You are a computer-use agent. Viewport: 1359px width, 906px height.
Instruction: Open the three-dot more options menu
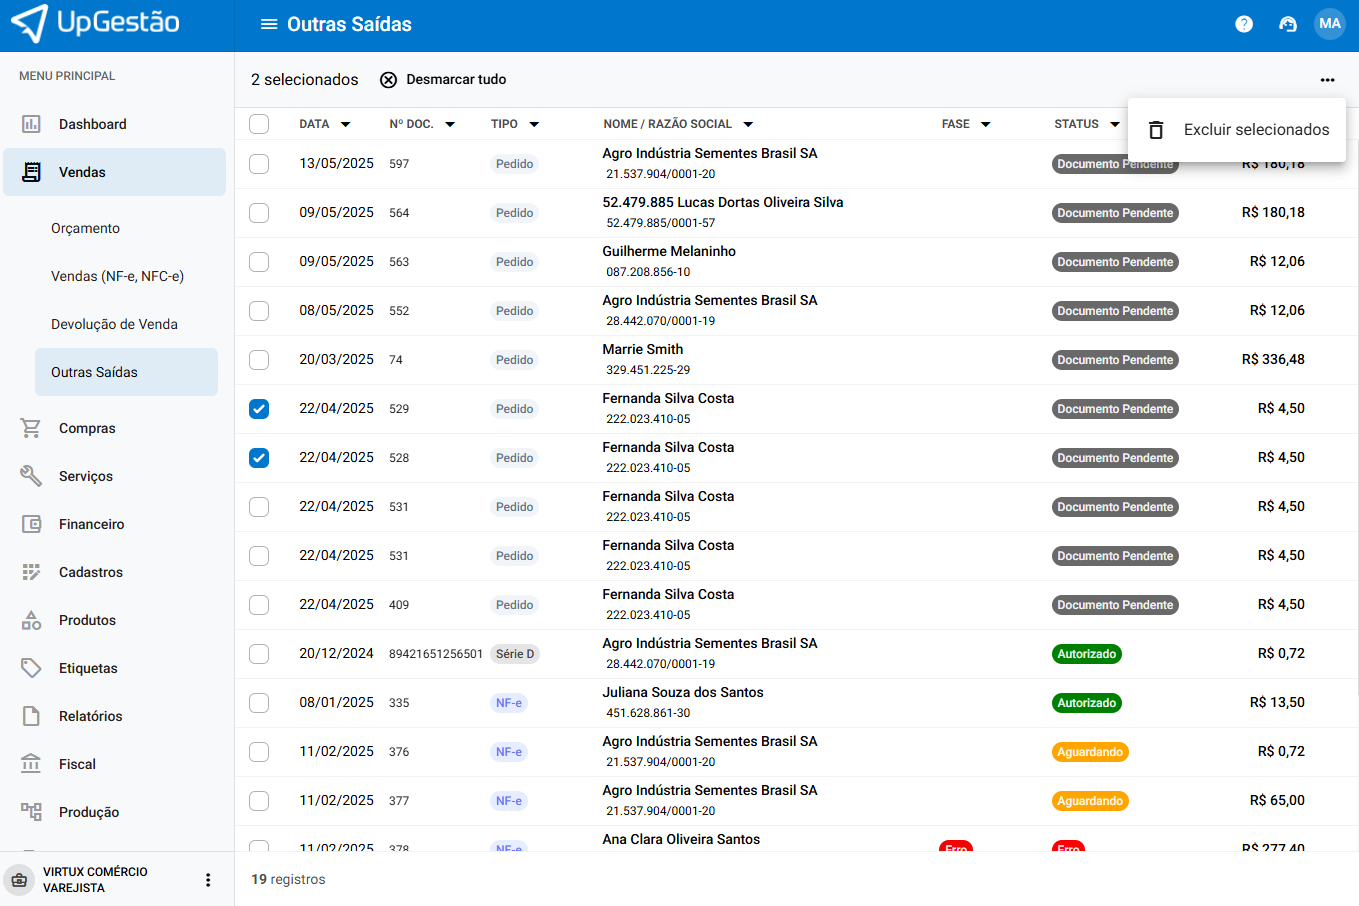pos(1327,80)
